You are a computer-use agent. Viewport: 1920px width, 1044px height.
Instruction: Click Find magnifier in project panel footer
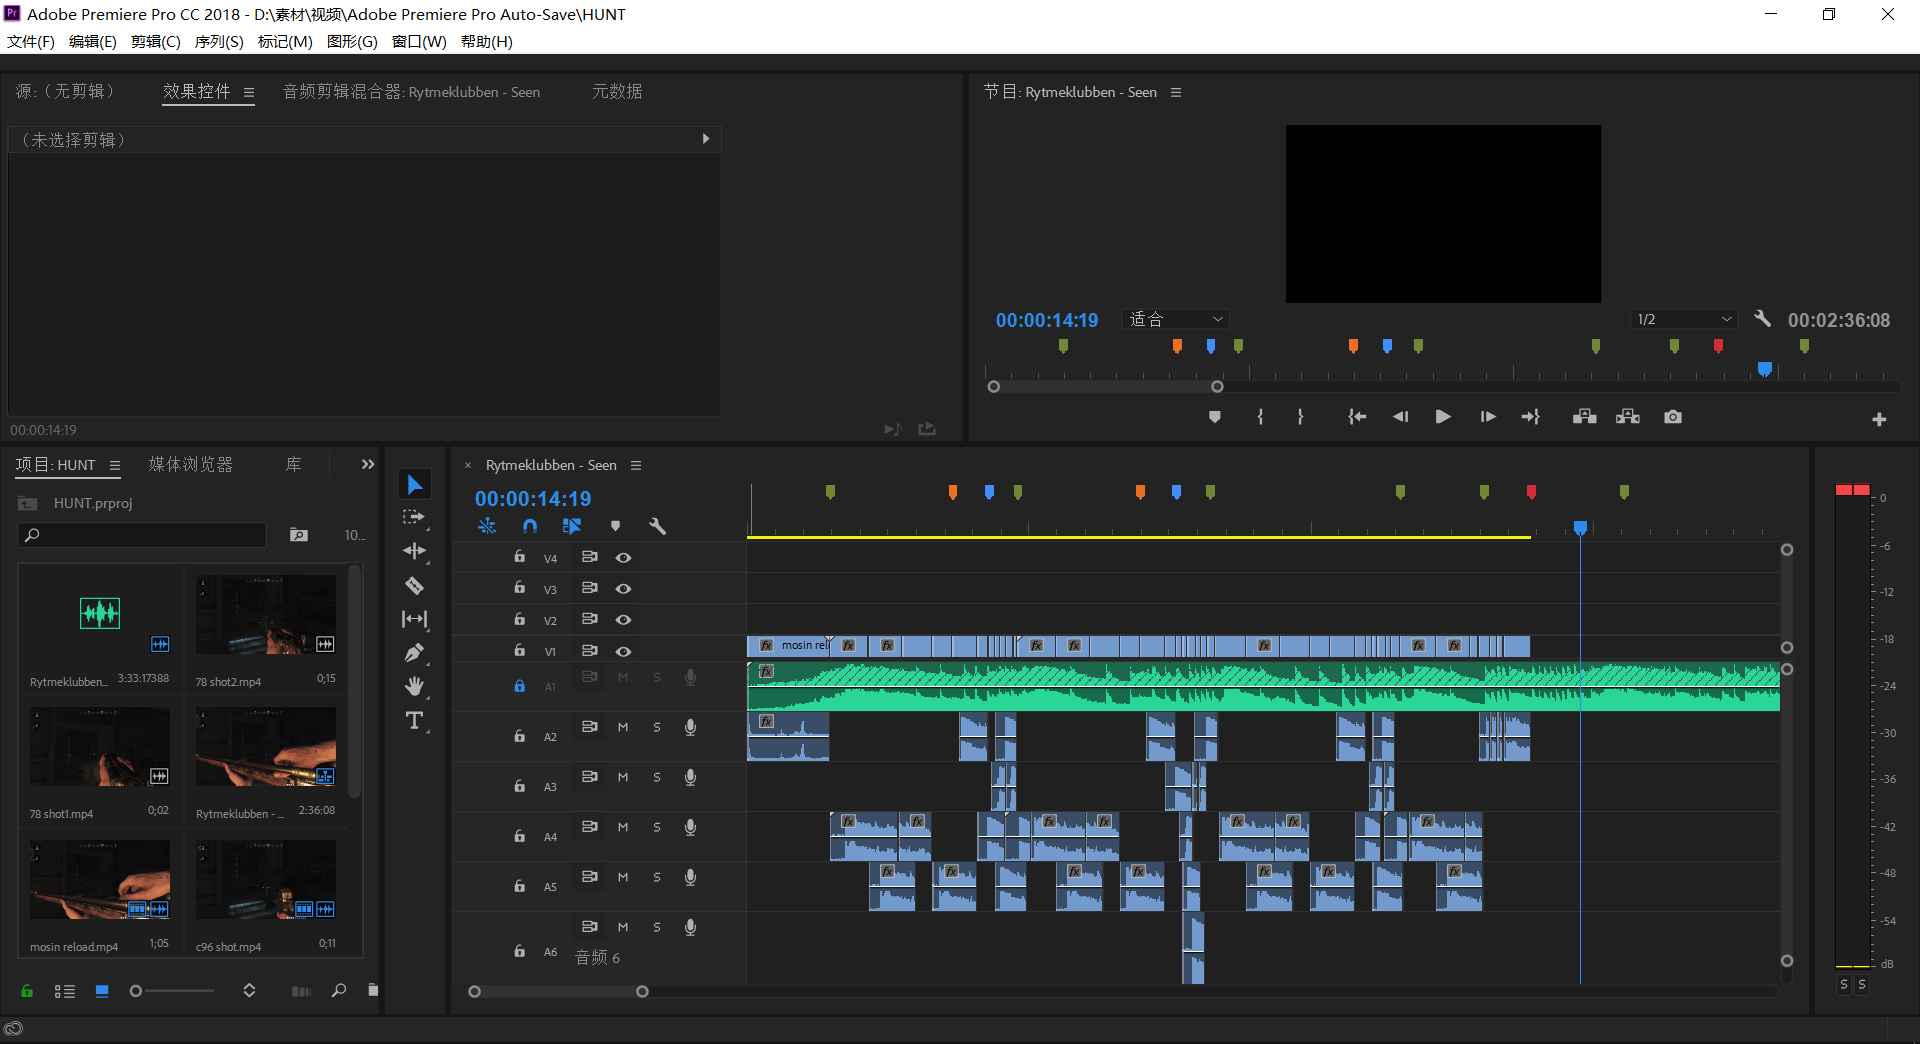pyautogui.click(x=339, y=990)
